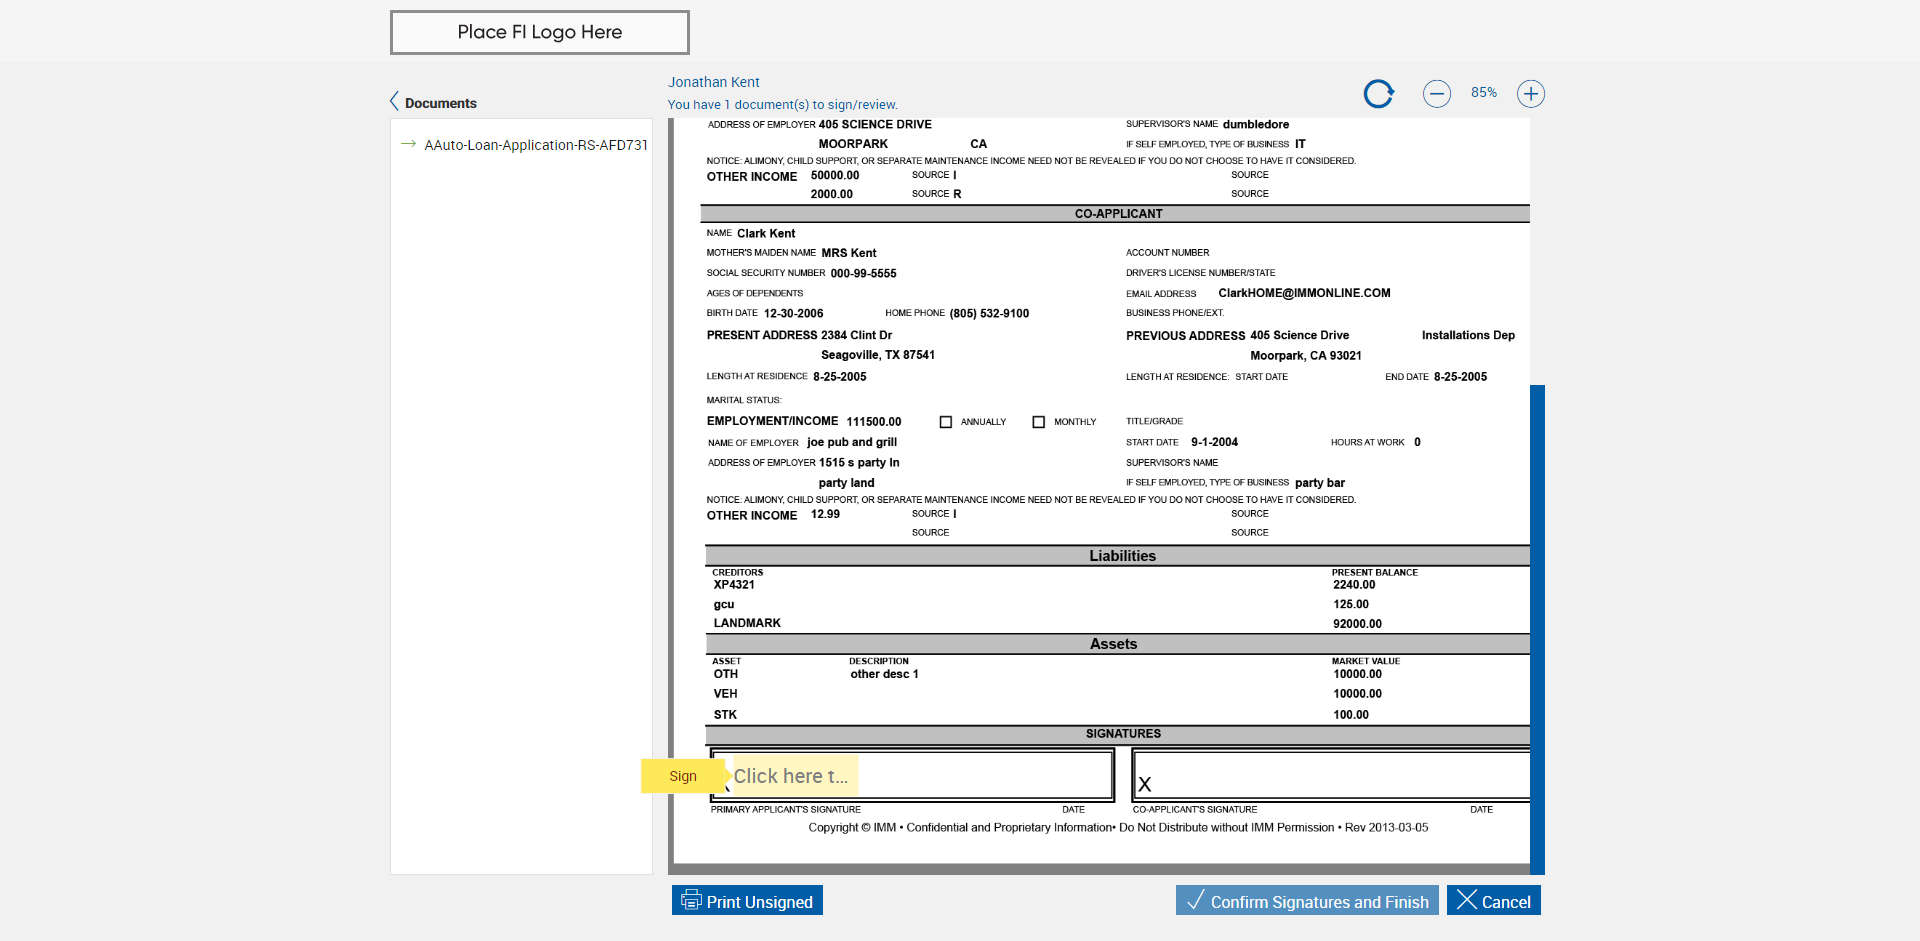Click 'You have 1 document(s) to sign/review' message
Screen dimensions: 1920x941
(x=783, y=104)
